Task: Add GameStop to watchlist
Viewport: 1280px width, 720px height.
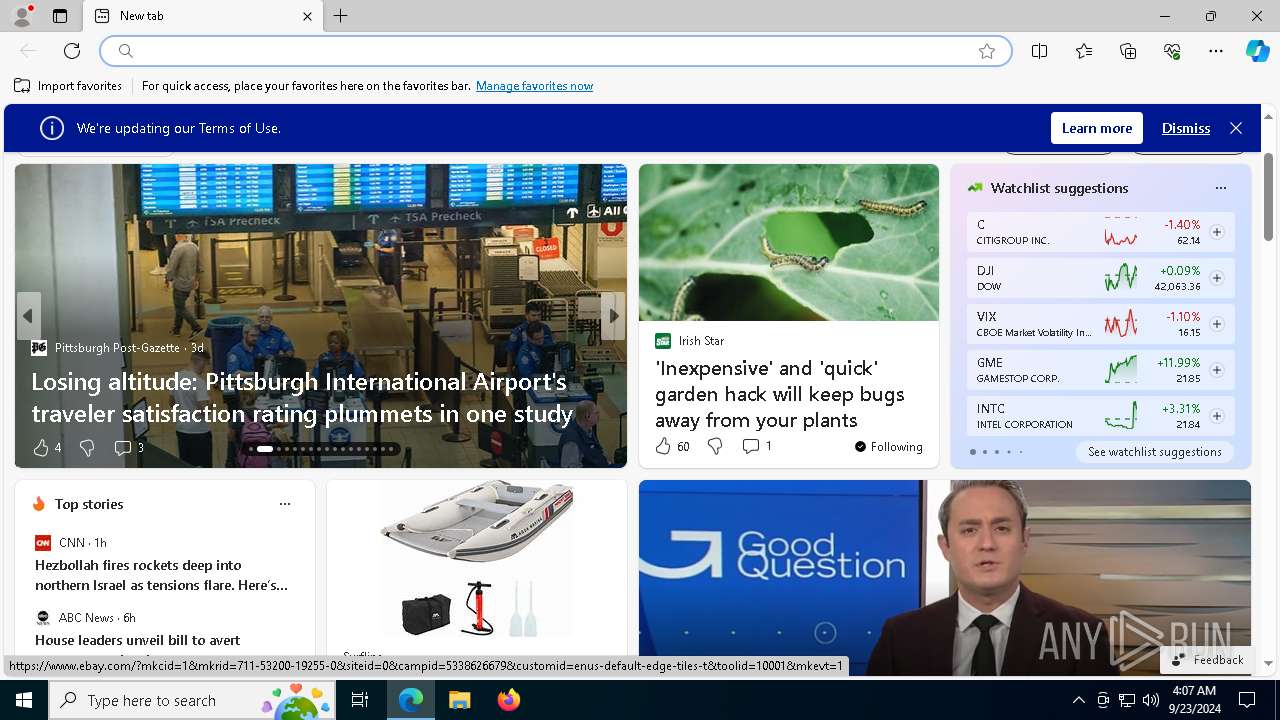Action: tap(1217, 370)
